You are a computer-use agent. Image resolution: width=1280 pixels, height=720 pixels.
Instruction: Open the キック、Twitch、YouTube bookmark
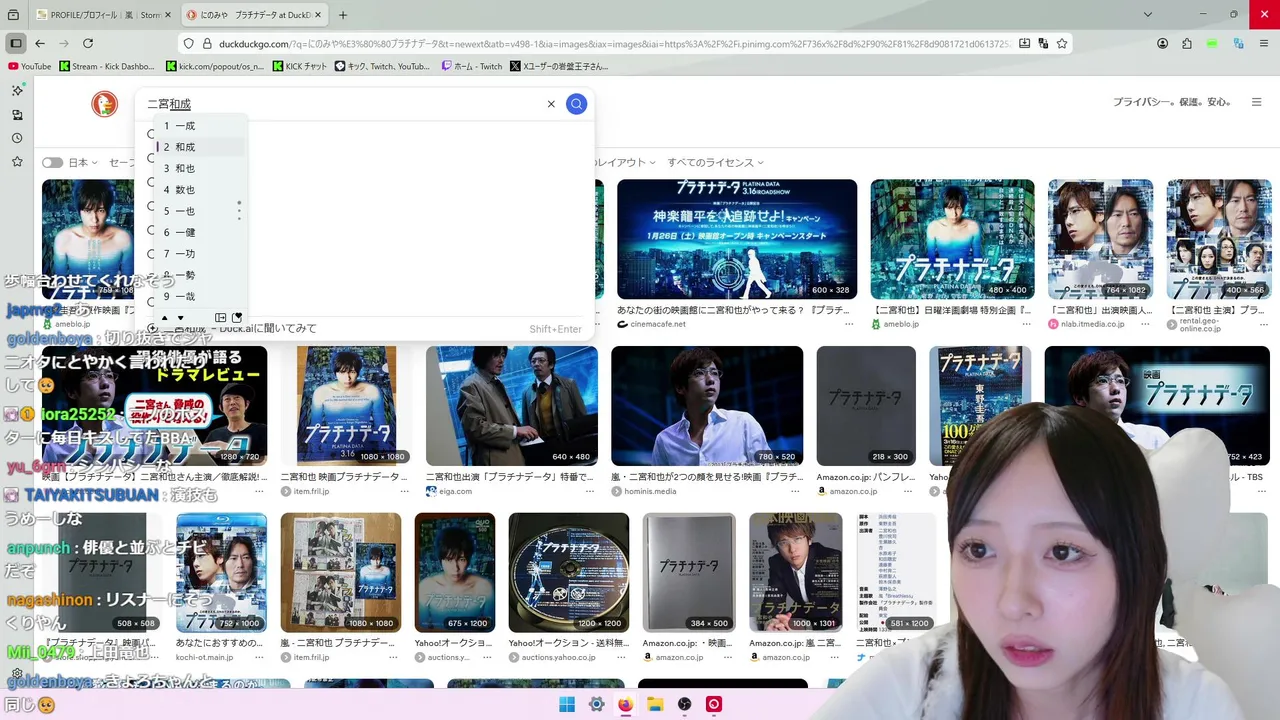point(383,66)
